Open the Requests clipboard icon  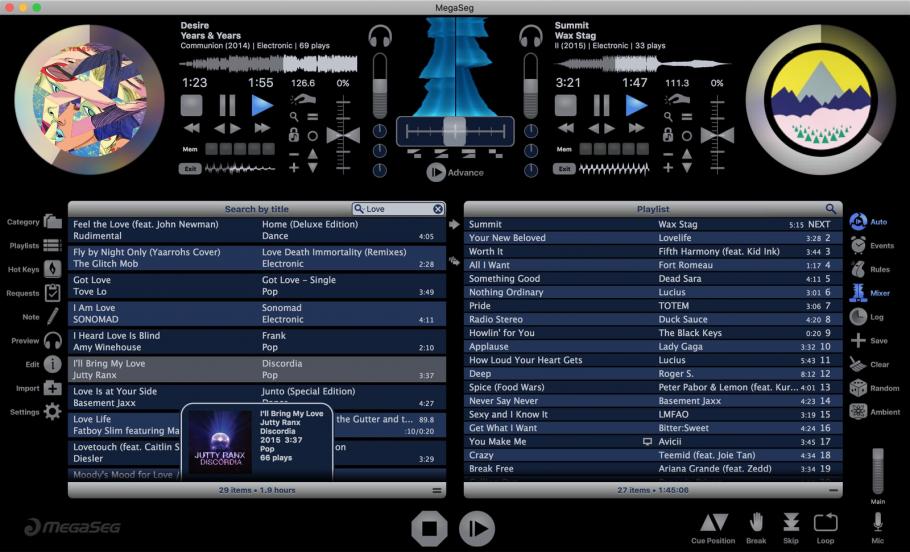coord(52,293)
